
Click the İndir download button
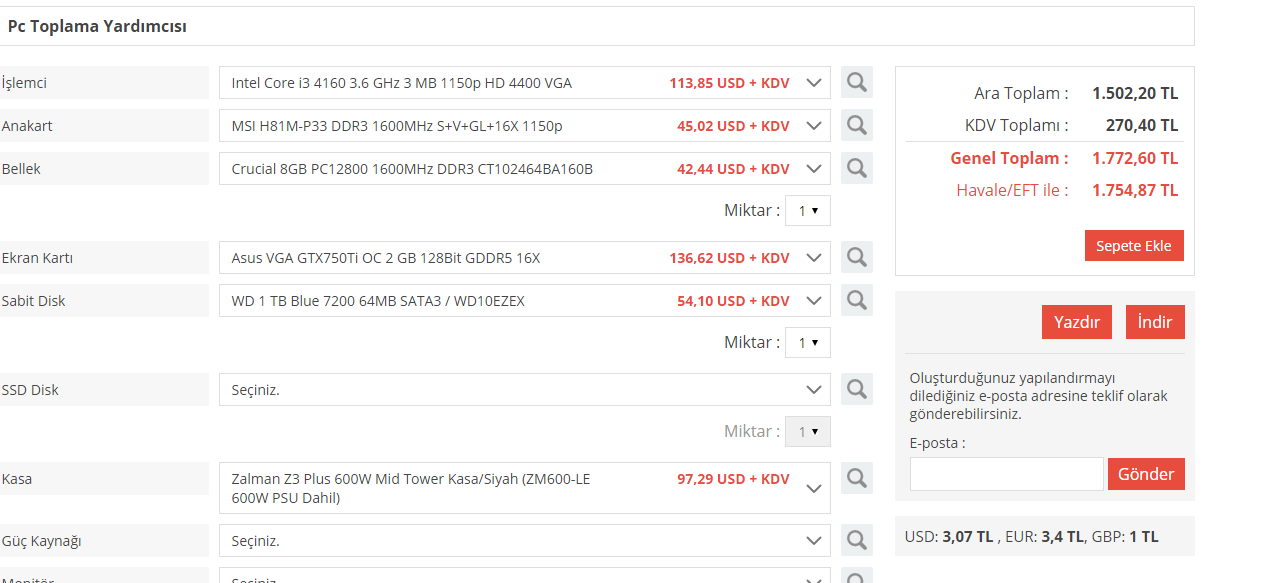[1155, 322]
